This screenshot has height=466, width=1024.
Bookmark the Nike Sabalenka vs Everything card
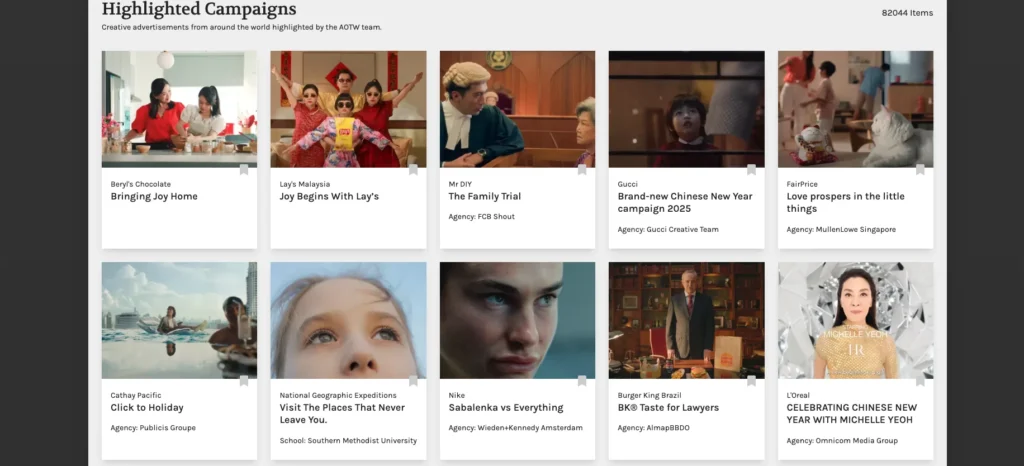click(x=582, y=381)
